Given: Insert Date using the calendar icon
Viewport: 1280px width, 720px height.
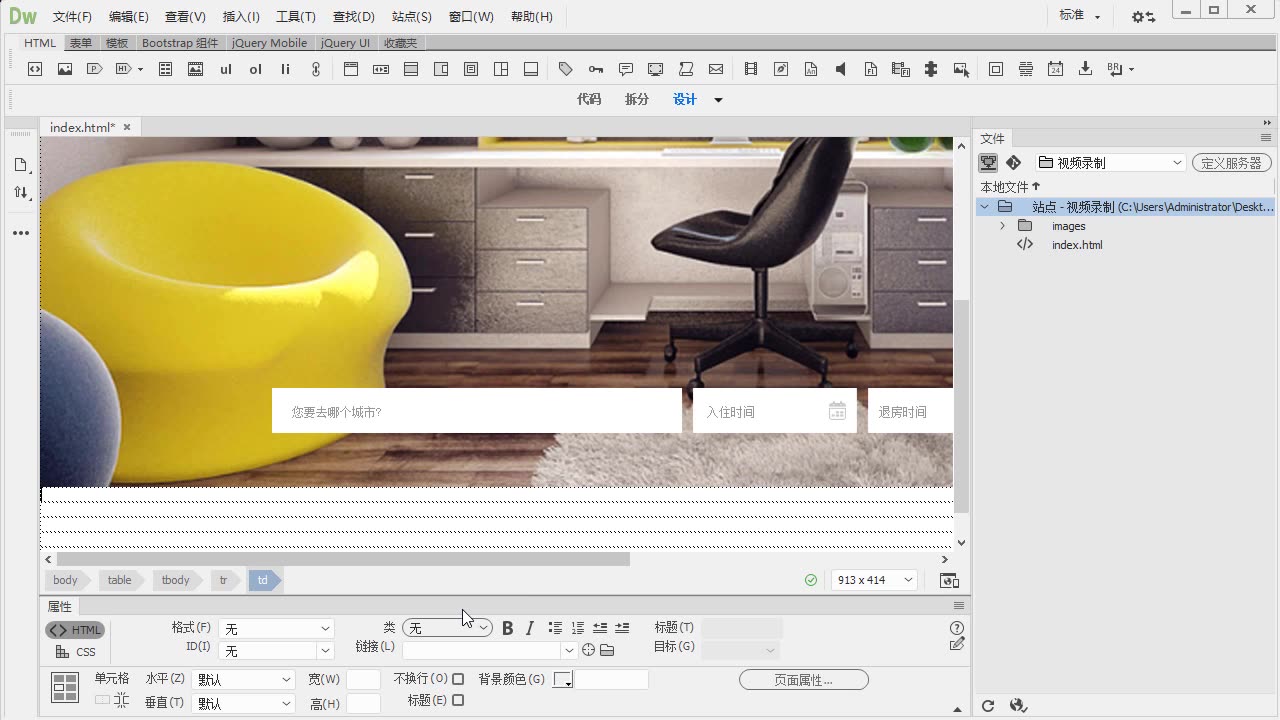Looking at the screenshot, I should coord(1056,69).
